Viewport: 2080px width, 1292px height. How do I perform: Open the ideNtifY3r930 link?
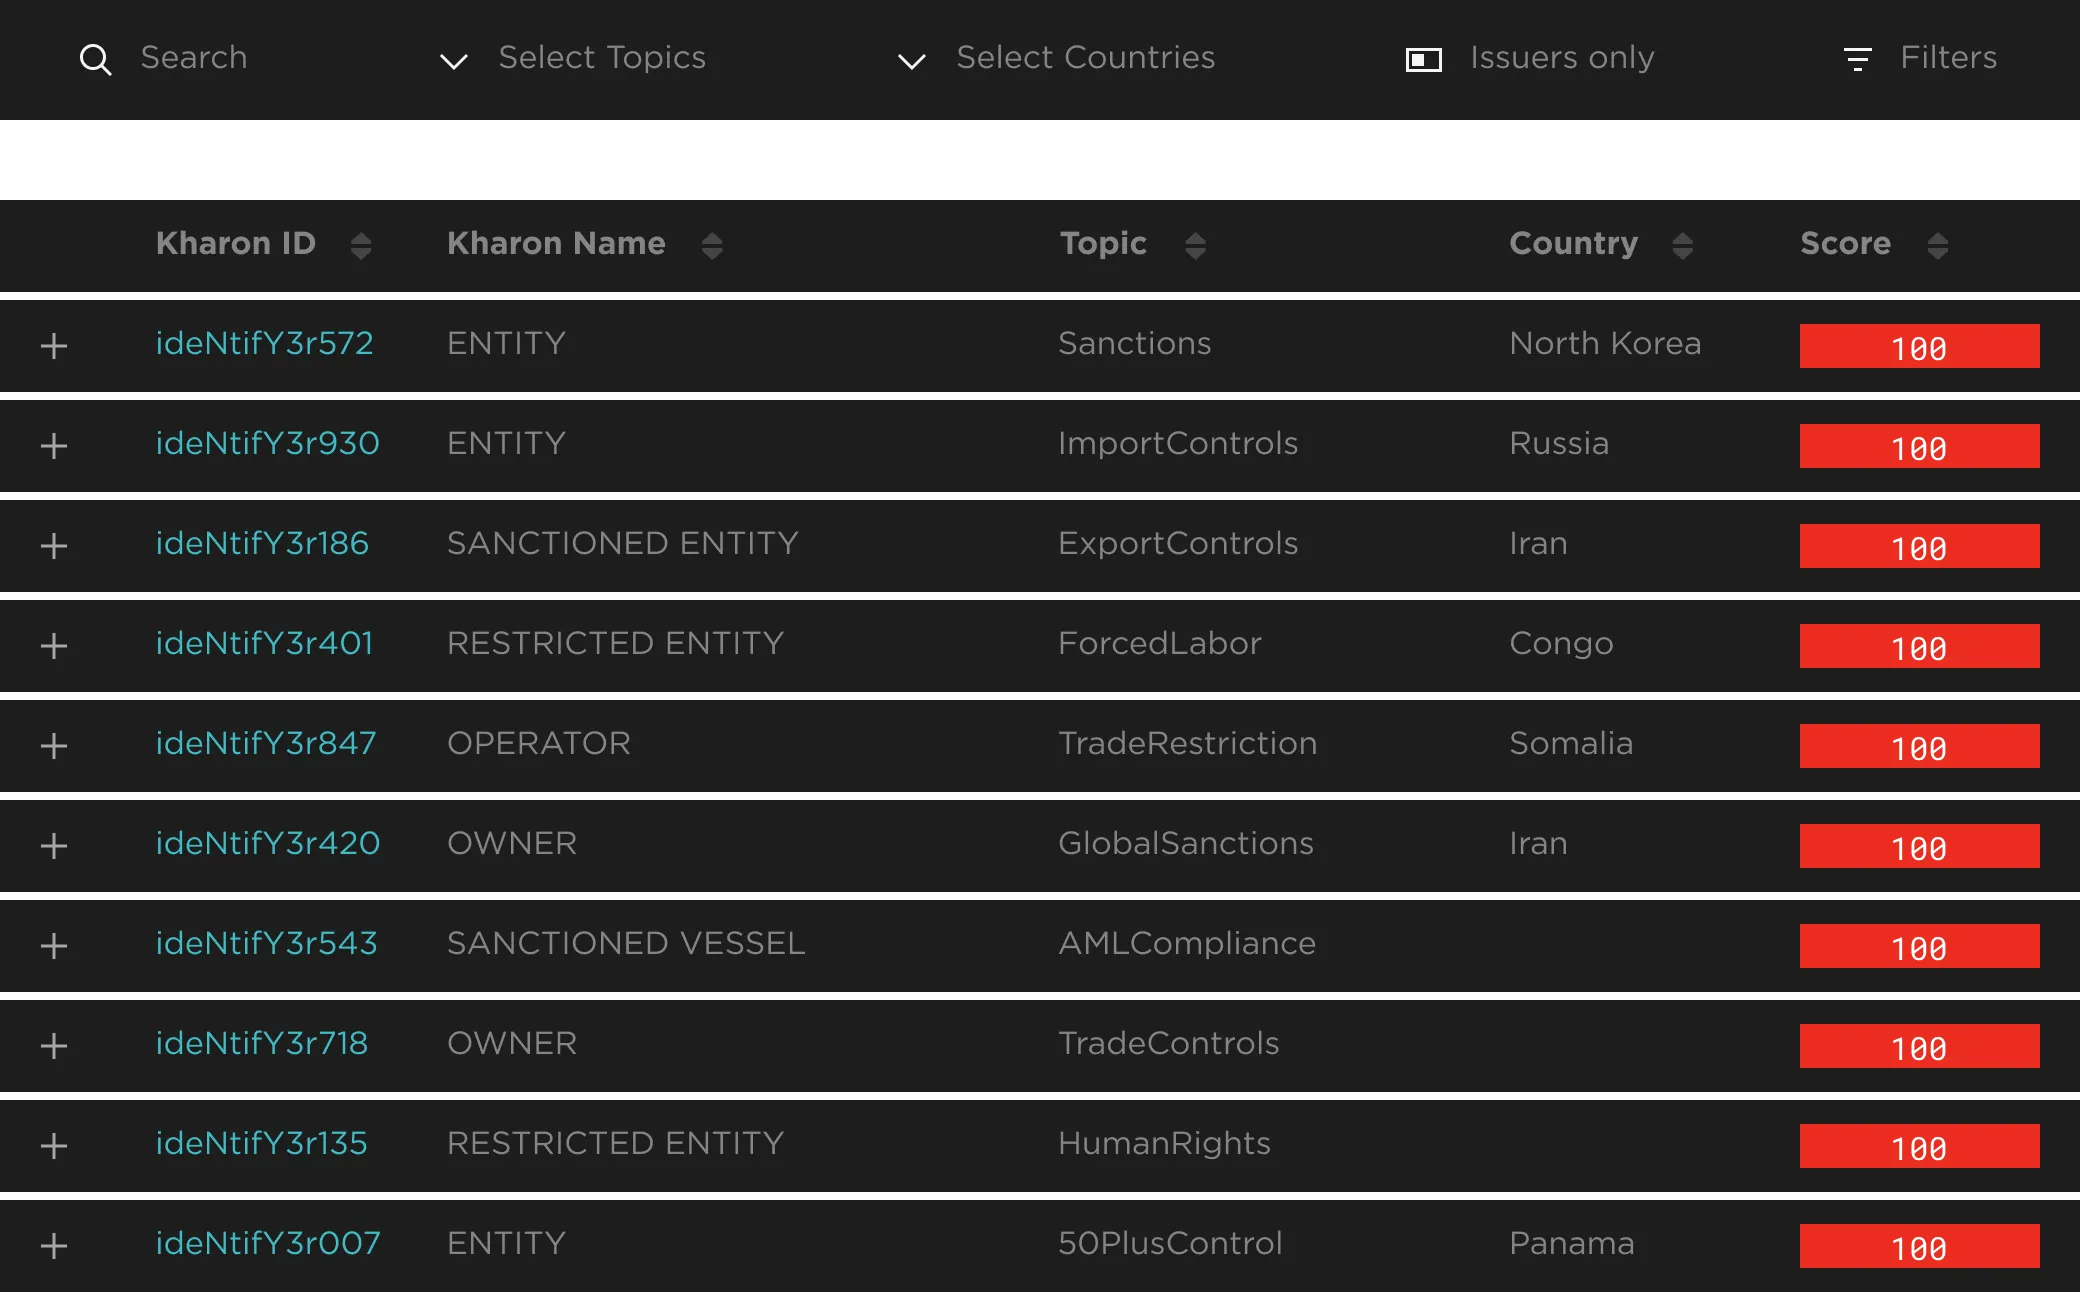(267, 444)
